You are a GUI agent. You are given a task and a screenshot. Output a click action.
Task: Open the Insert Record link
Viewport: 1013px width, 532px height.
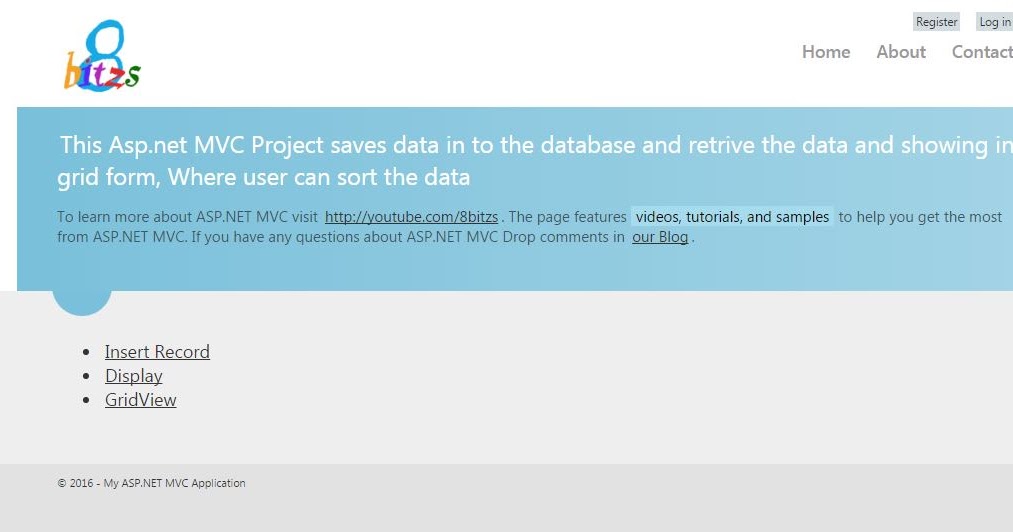pyautogui.click(x=157, y=352)
